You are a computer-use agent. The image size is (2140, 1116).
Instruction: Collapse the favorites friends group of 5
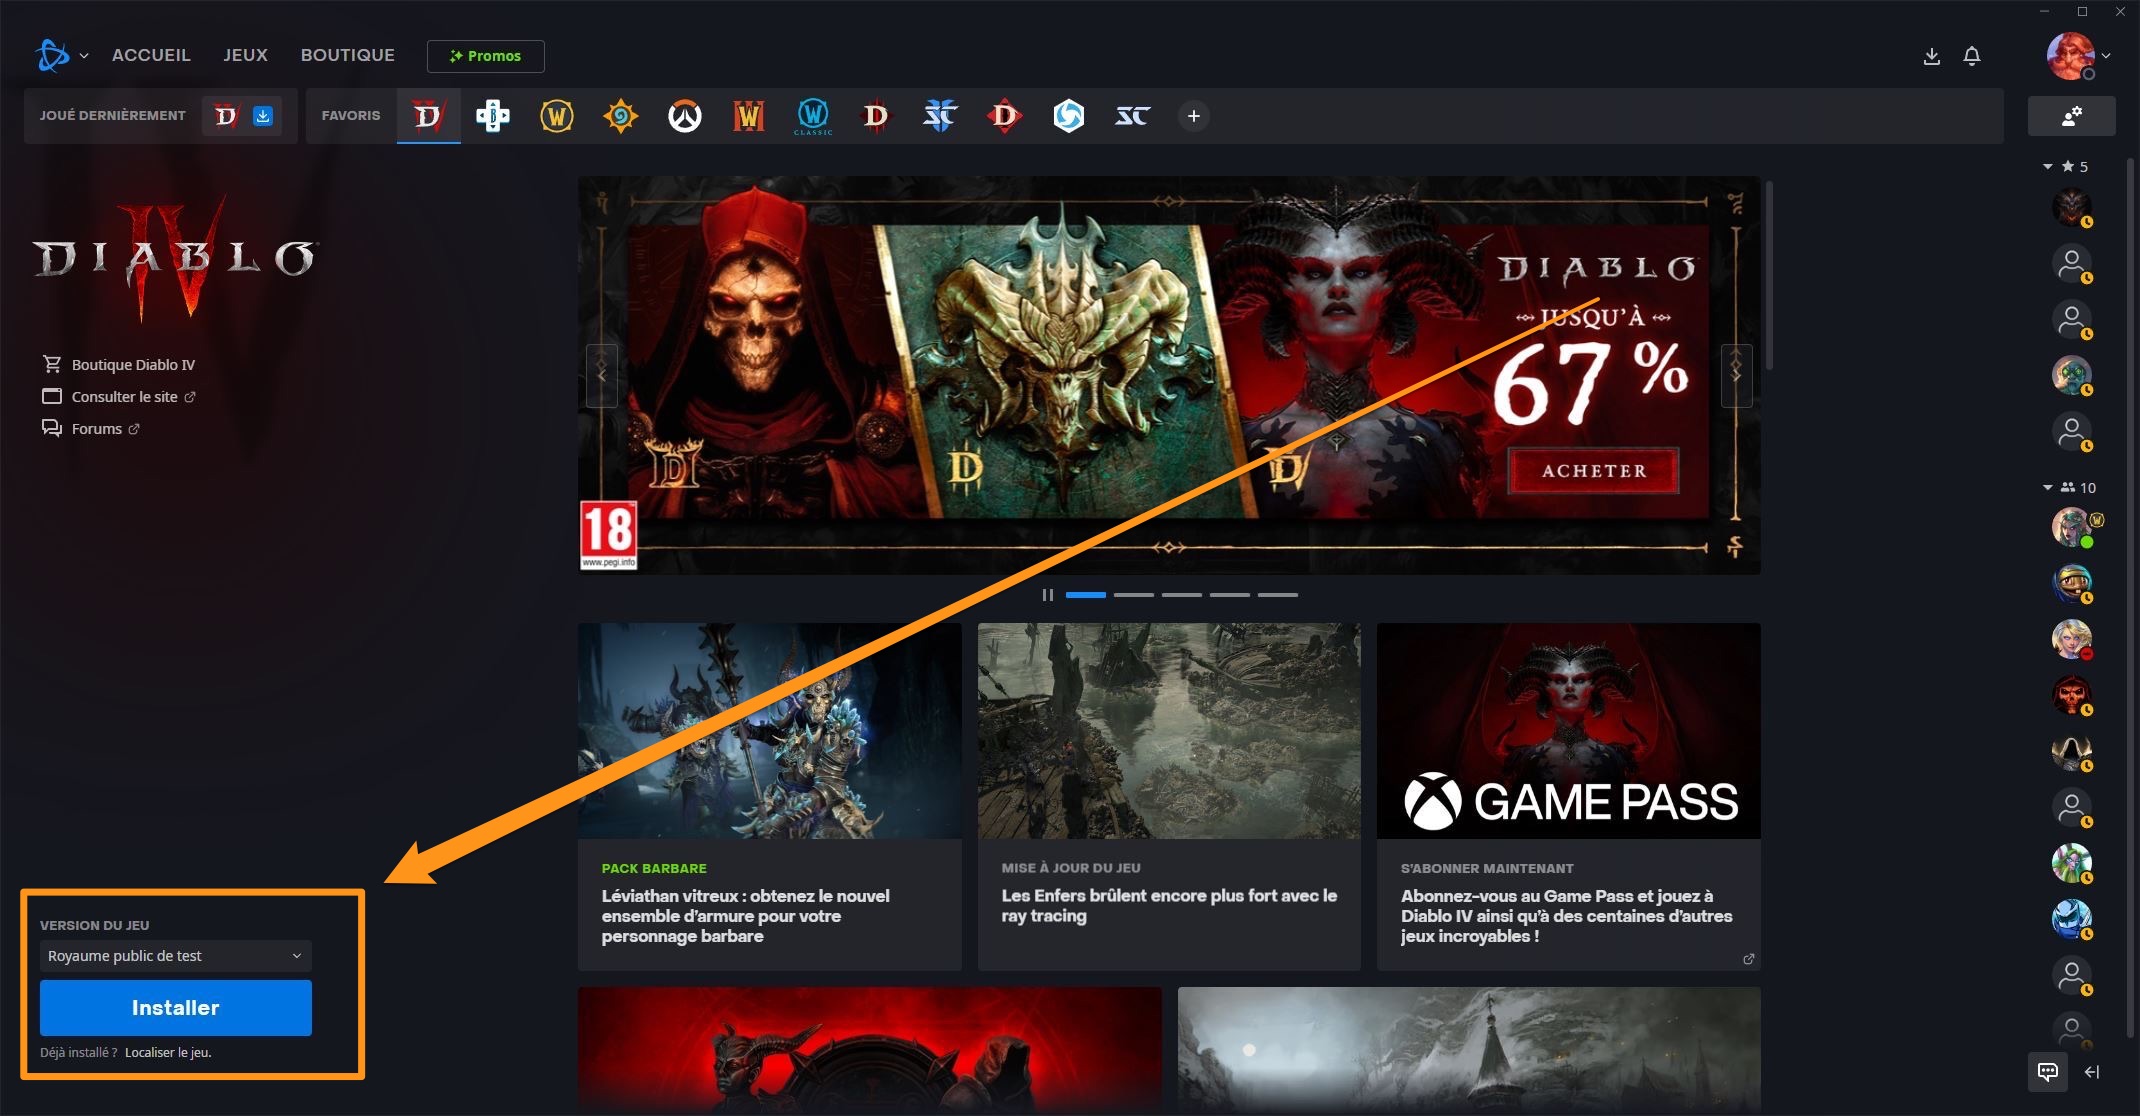pos(2048,166)
